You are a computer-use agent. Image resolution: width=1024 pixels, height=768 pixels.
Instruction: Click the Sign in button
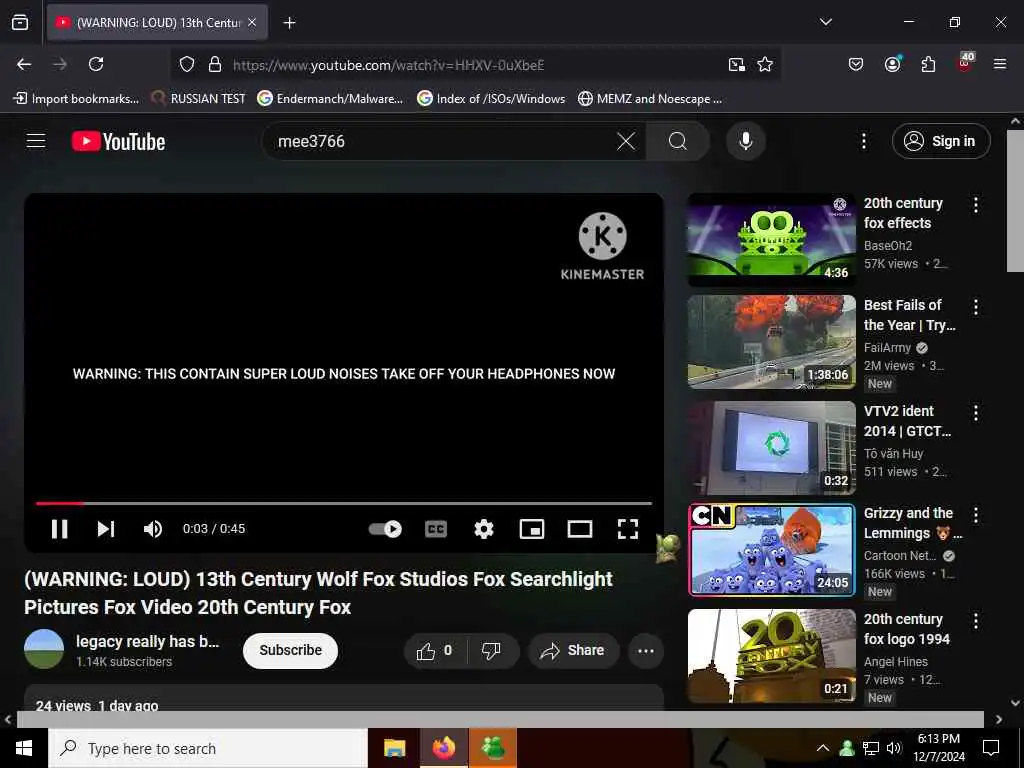(x=941, y=141)
